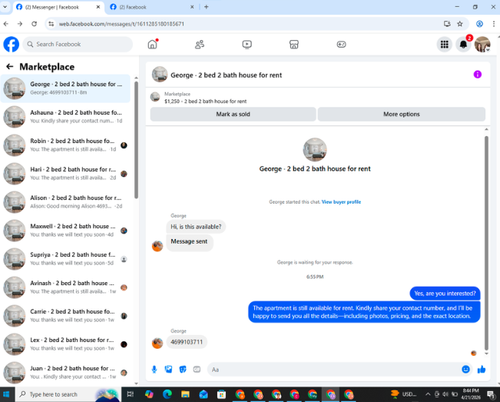
Task: Open the Supriya conversation
Action: coord(65,259)
